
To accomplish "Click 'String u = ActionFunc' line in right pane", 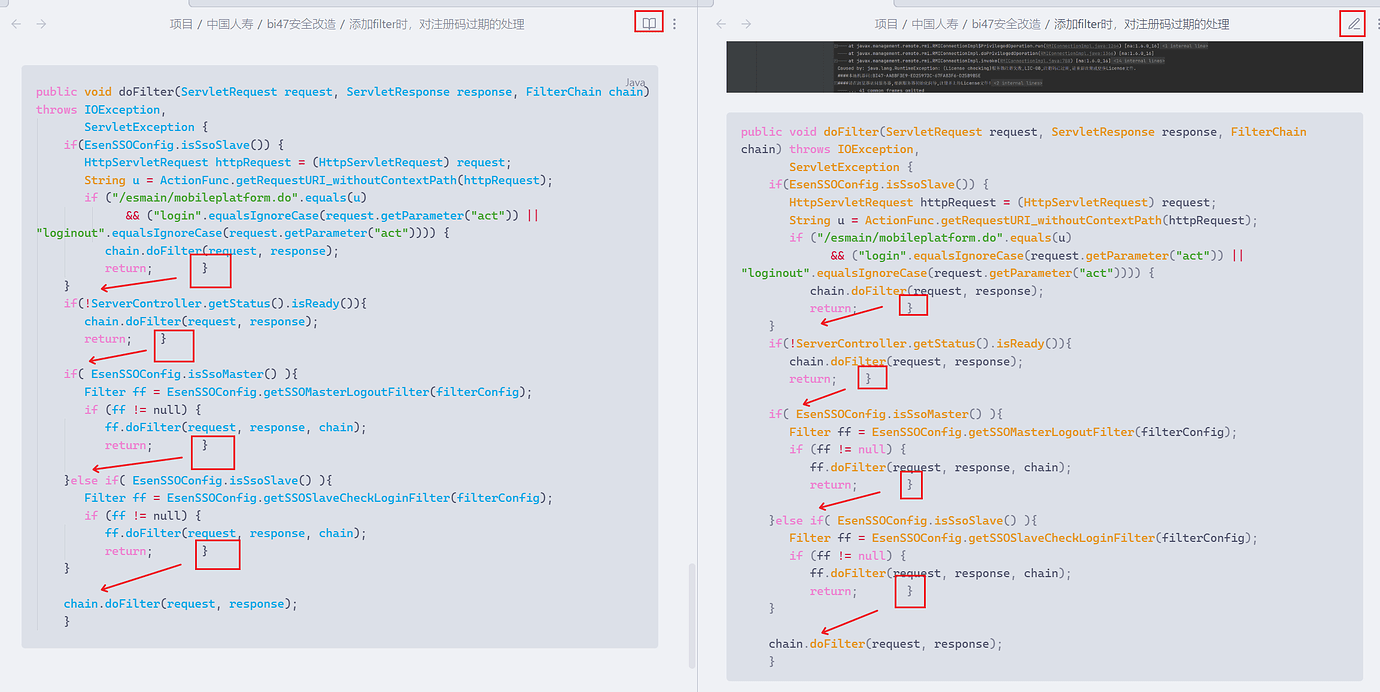I will (1023, 220).
